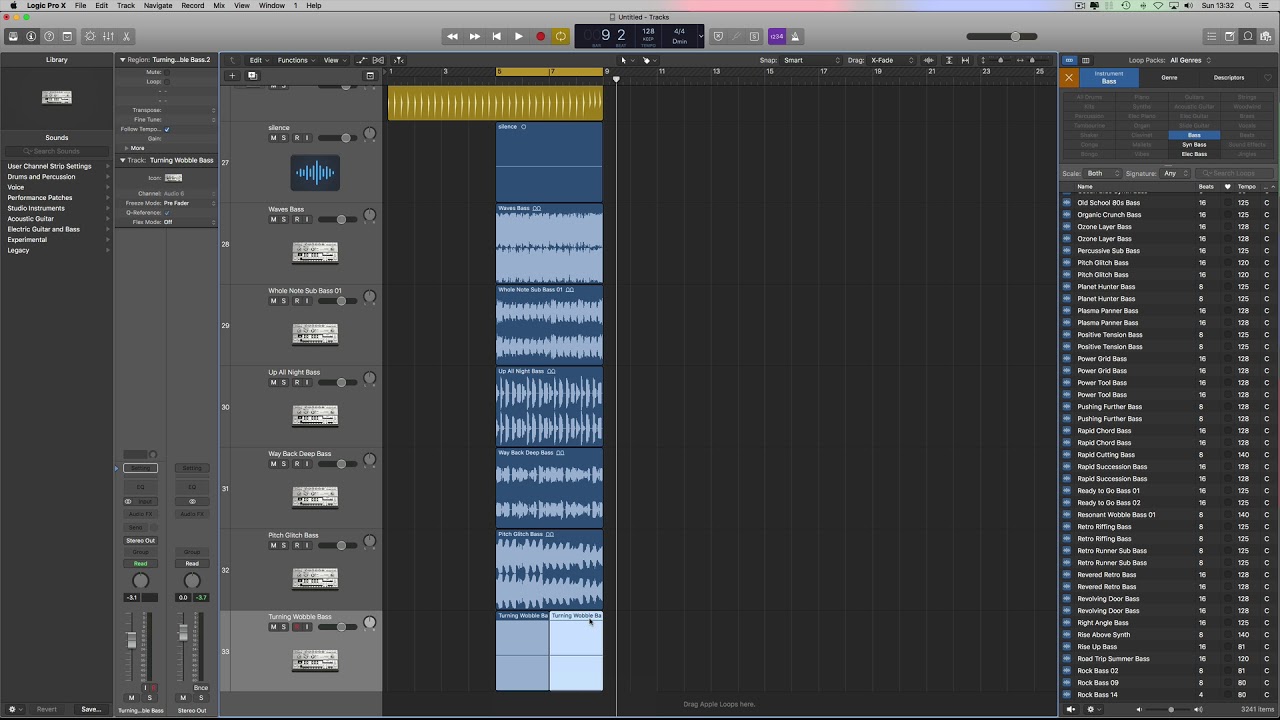Solo the Up All Night Bass track

coord(284,382)
